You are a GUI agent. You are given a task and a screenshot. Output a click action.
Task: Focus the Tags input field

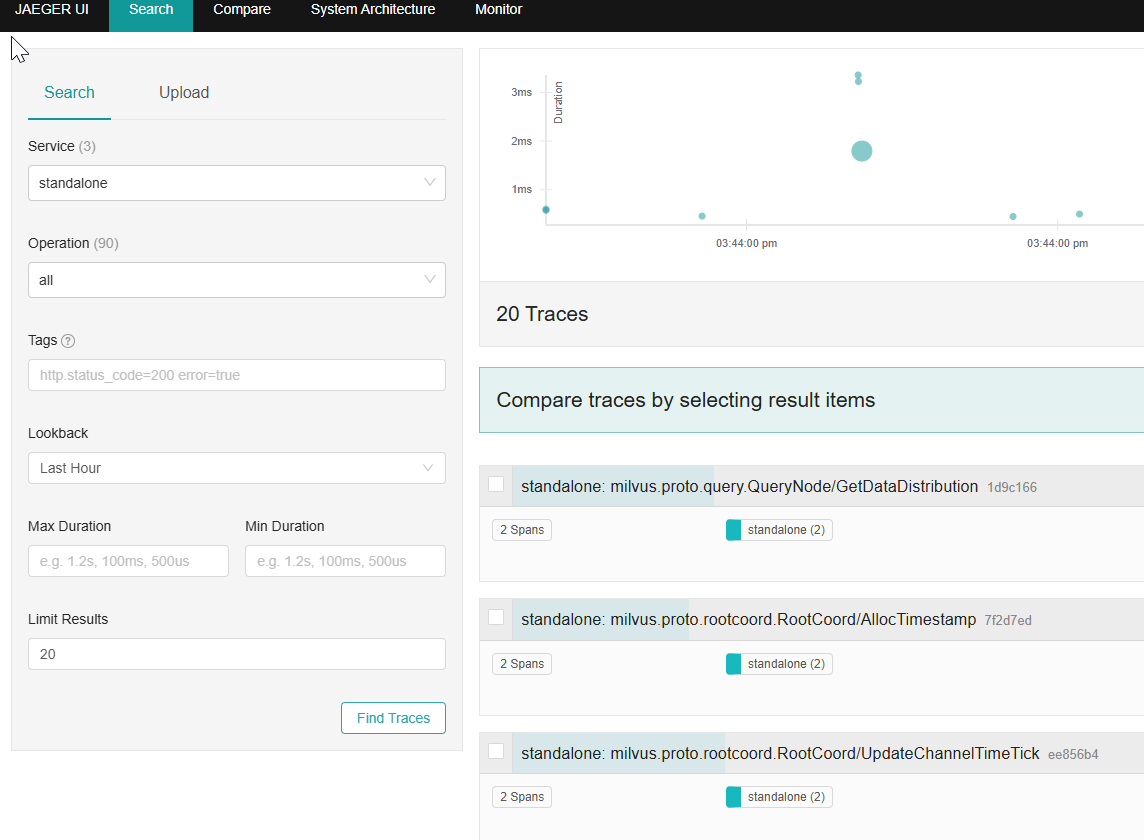click(236, 375)
